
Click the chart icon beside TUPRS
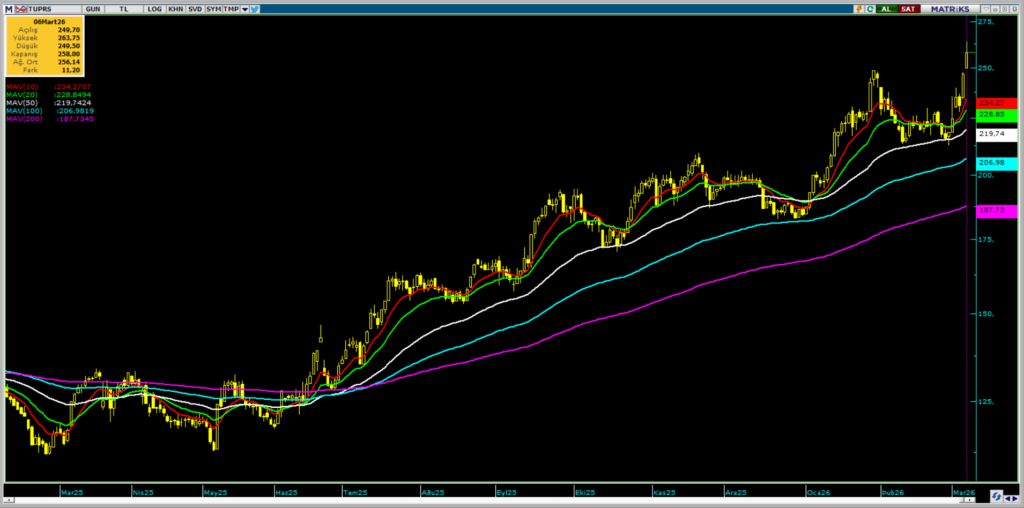coord(23,8)
